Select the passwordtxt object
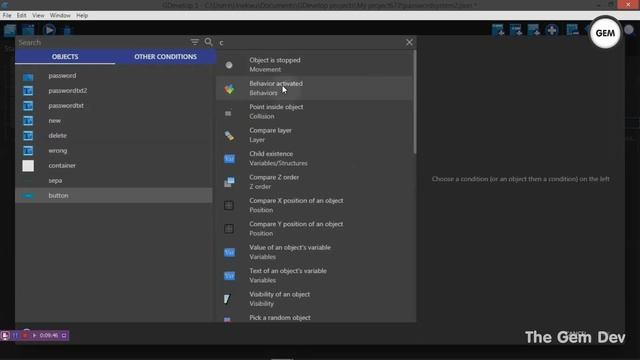The width and height of the screenshot is (640, 360). click(x=114, y=106)
